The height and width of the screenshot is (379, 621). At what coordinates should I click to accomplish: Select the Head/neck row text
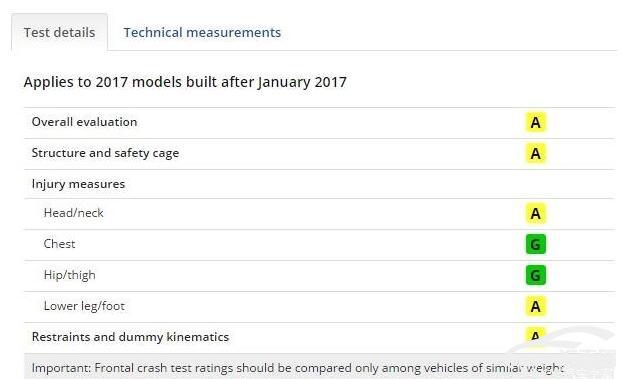pyautogui.click(x=74, y=213)
